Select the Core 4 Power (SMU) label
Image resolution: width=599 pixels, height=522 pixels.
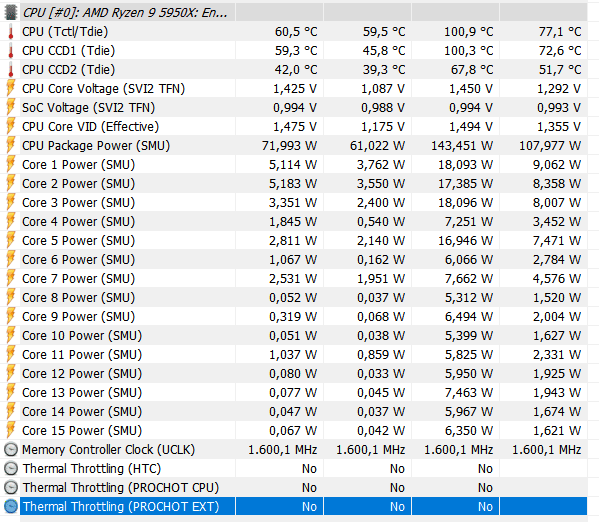pos(78,221)
